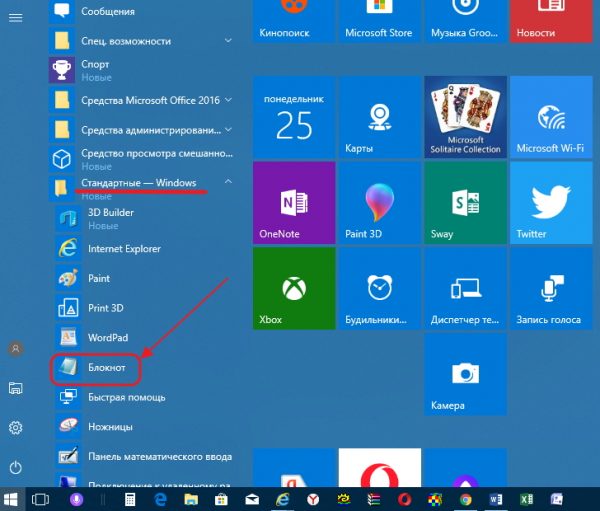Open the Paint 3D tile
Screen dimensions: 600x511
tap(378, 204)
